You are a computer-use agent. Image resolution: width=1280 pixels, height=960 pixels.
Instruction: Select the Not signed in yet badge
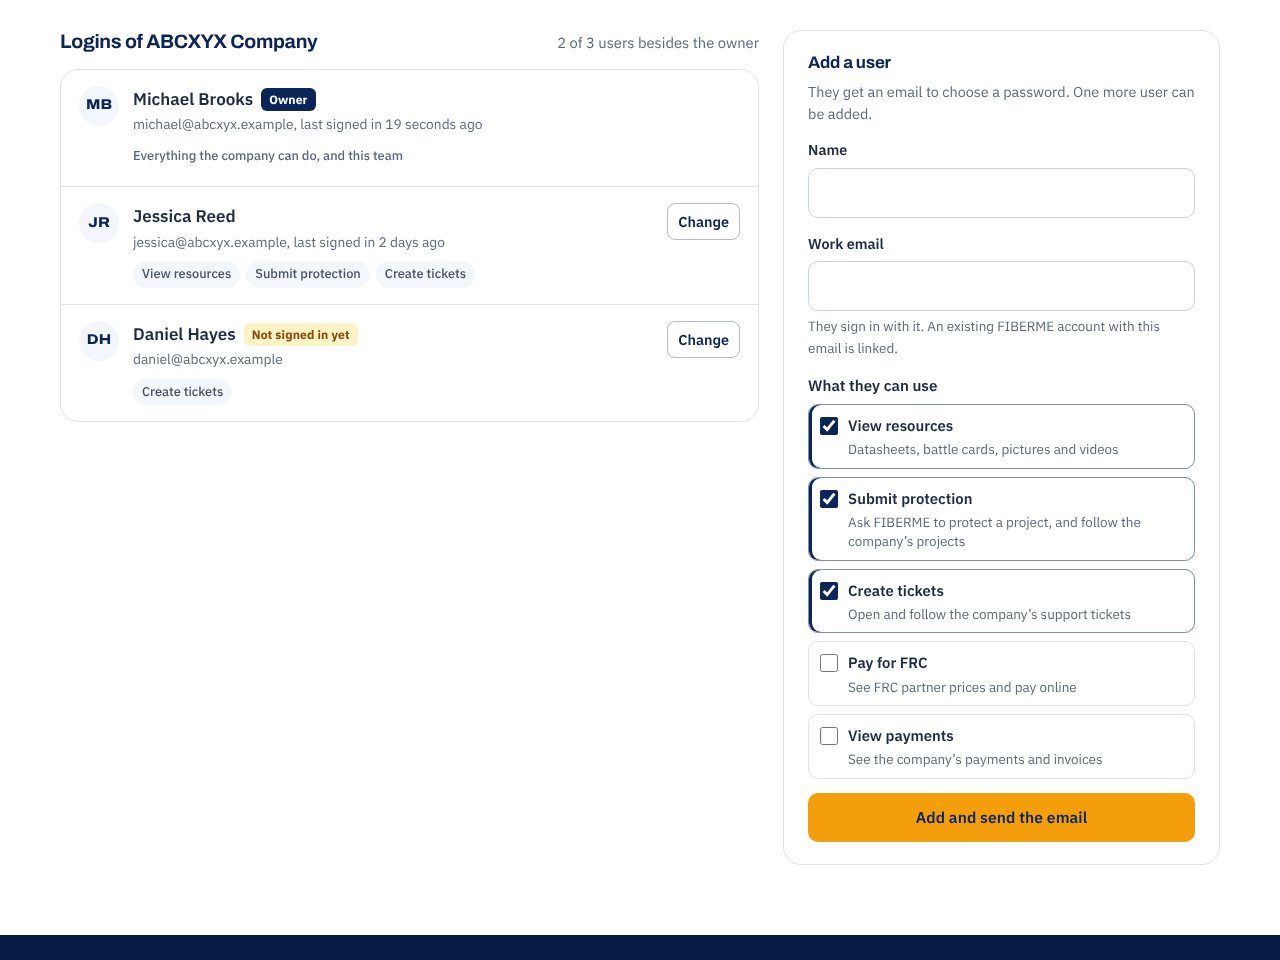301,335
